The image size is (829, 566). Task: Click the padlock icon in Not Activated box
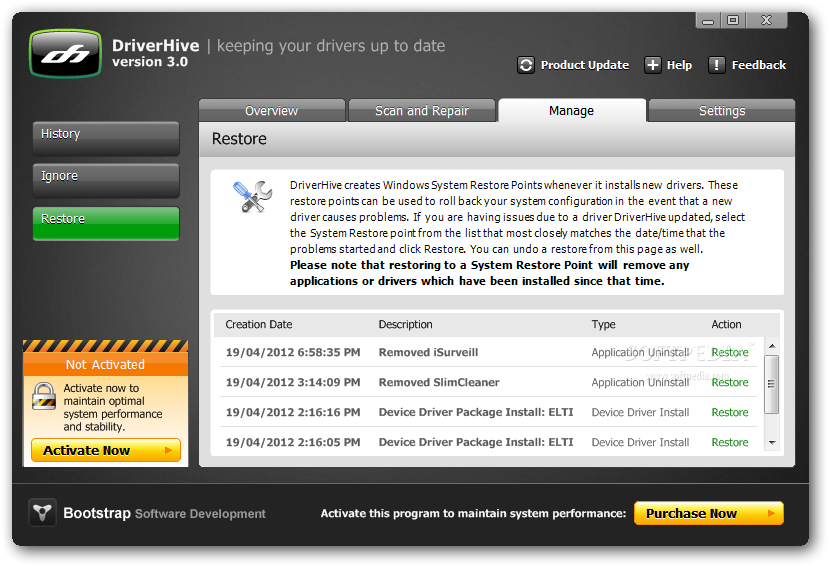tap(43, 396)
